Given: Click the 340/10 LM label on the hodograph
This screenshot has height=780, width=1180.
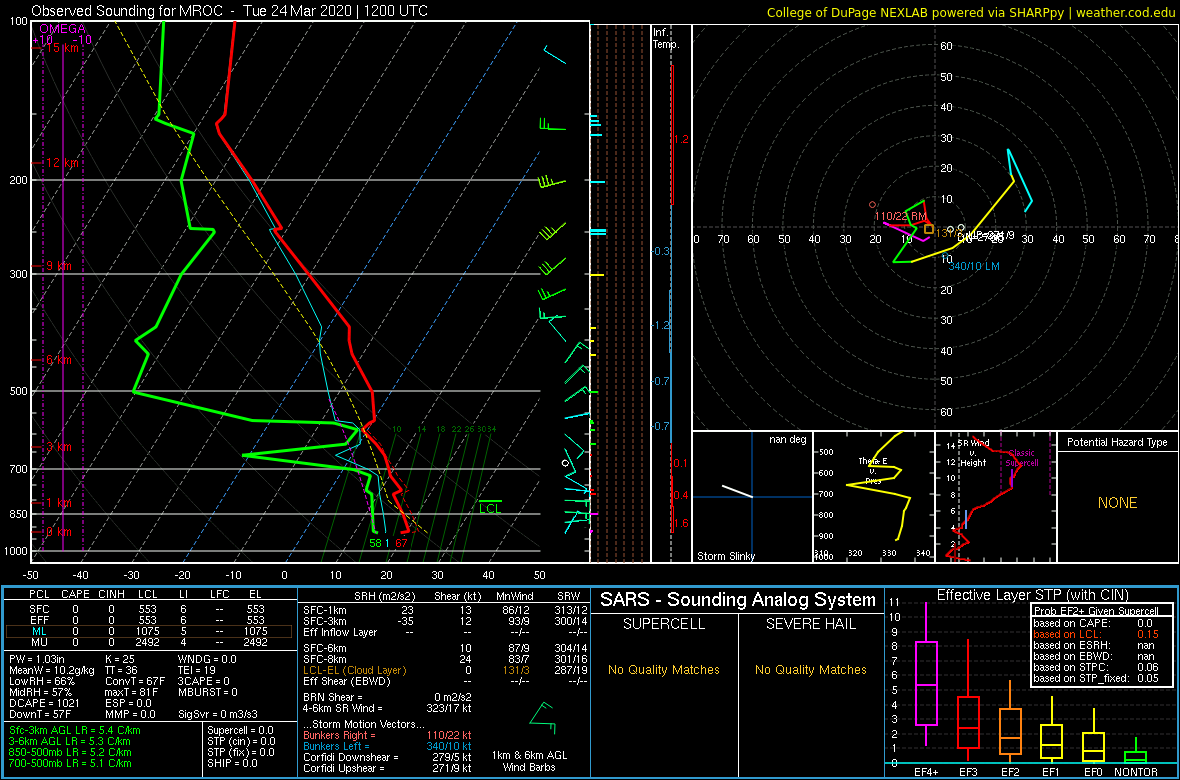Looking at the screenshot, I should (975, 266).
